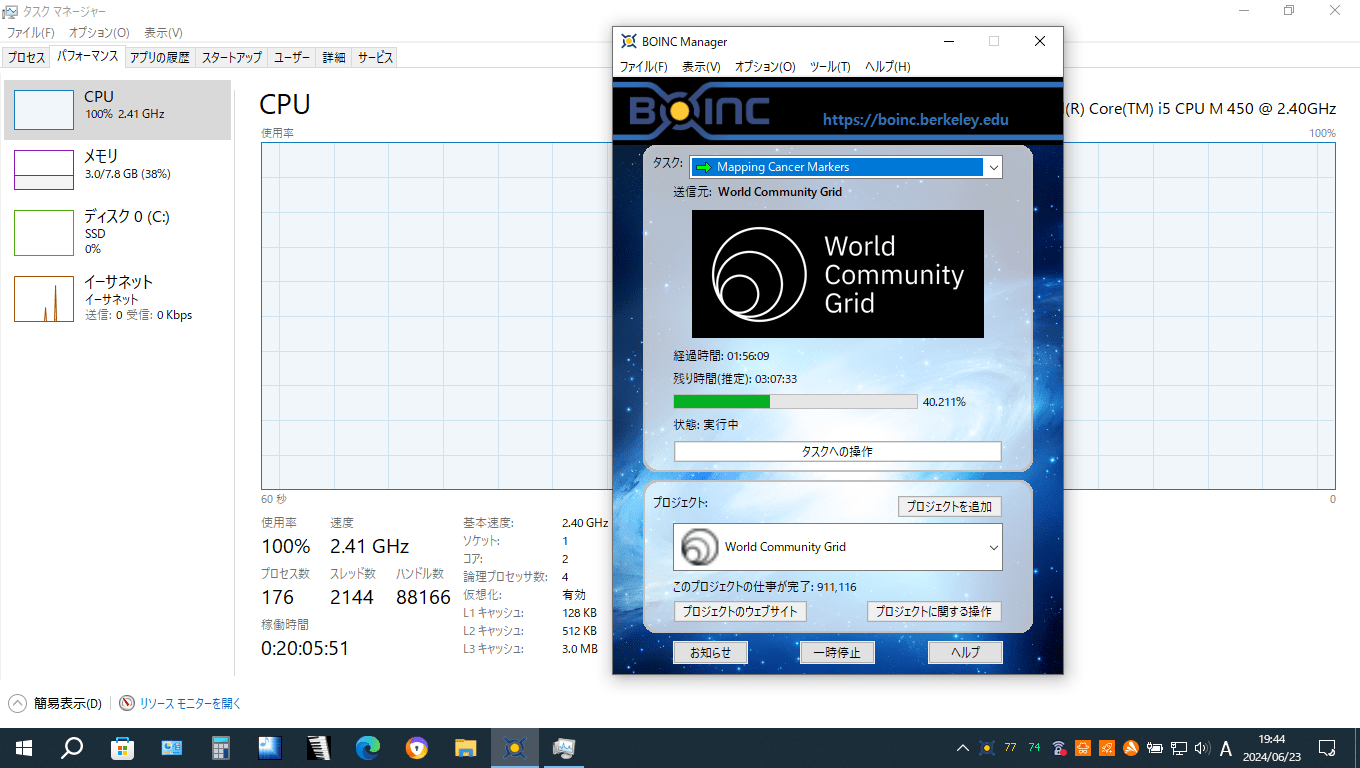Open ヘルプ(H) menu in BOINC Manager
This screenshot has height=768, width=1360.
(887, 67)
